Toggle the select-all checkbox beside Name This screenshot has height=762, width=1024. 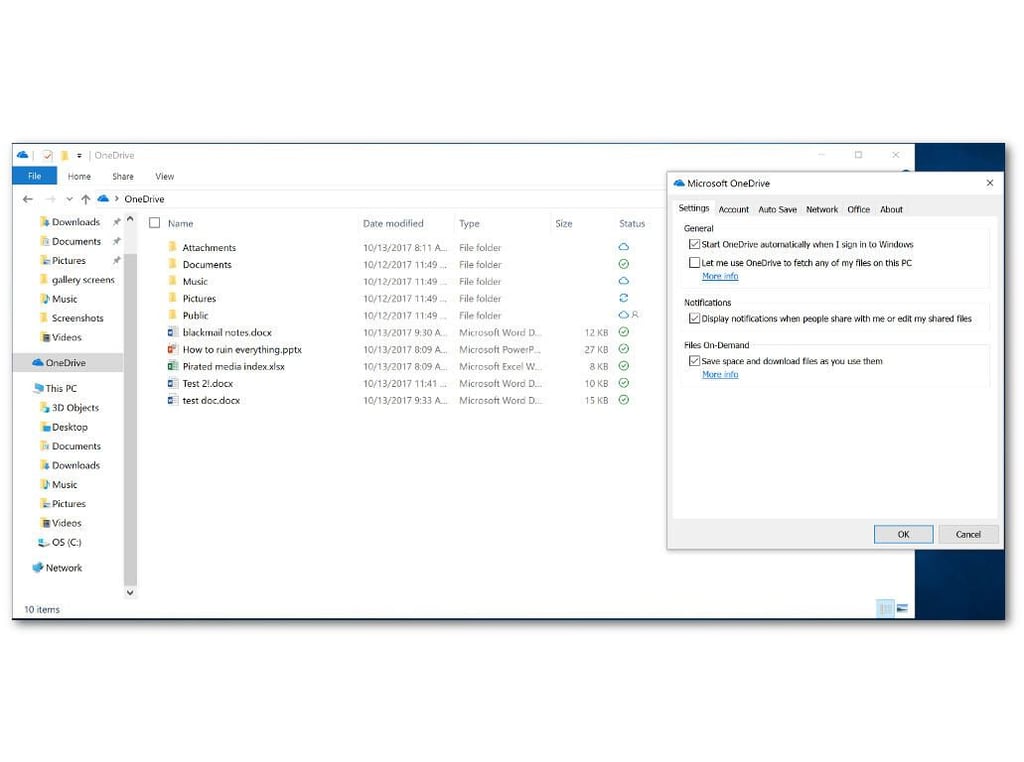click(x=155, y=223)
